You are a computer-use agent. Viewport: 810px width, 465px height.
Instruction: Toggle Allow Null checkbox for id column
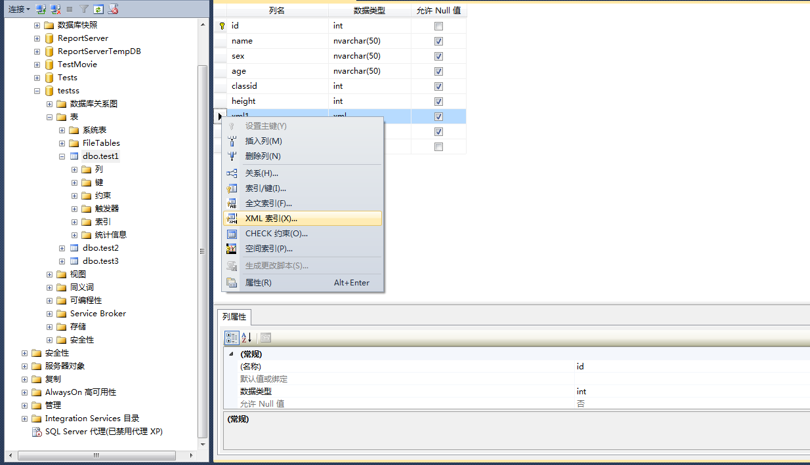(x=439, y=26)
